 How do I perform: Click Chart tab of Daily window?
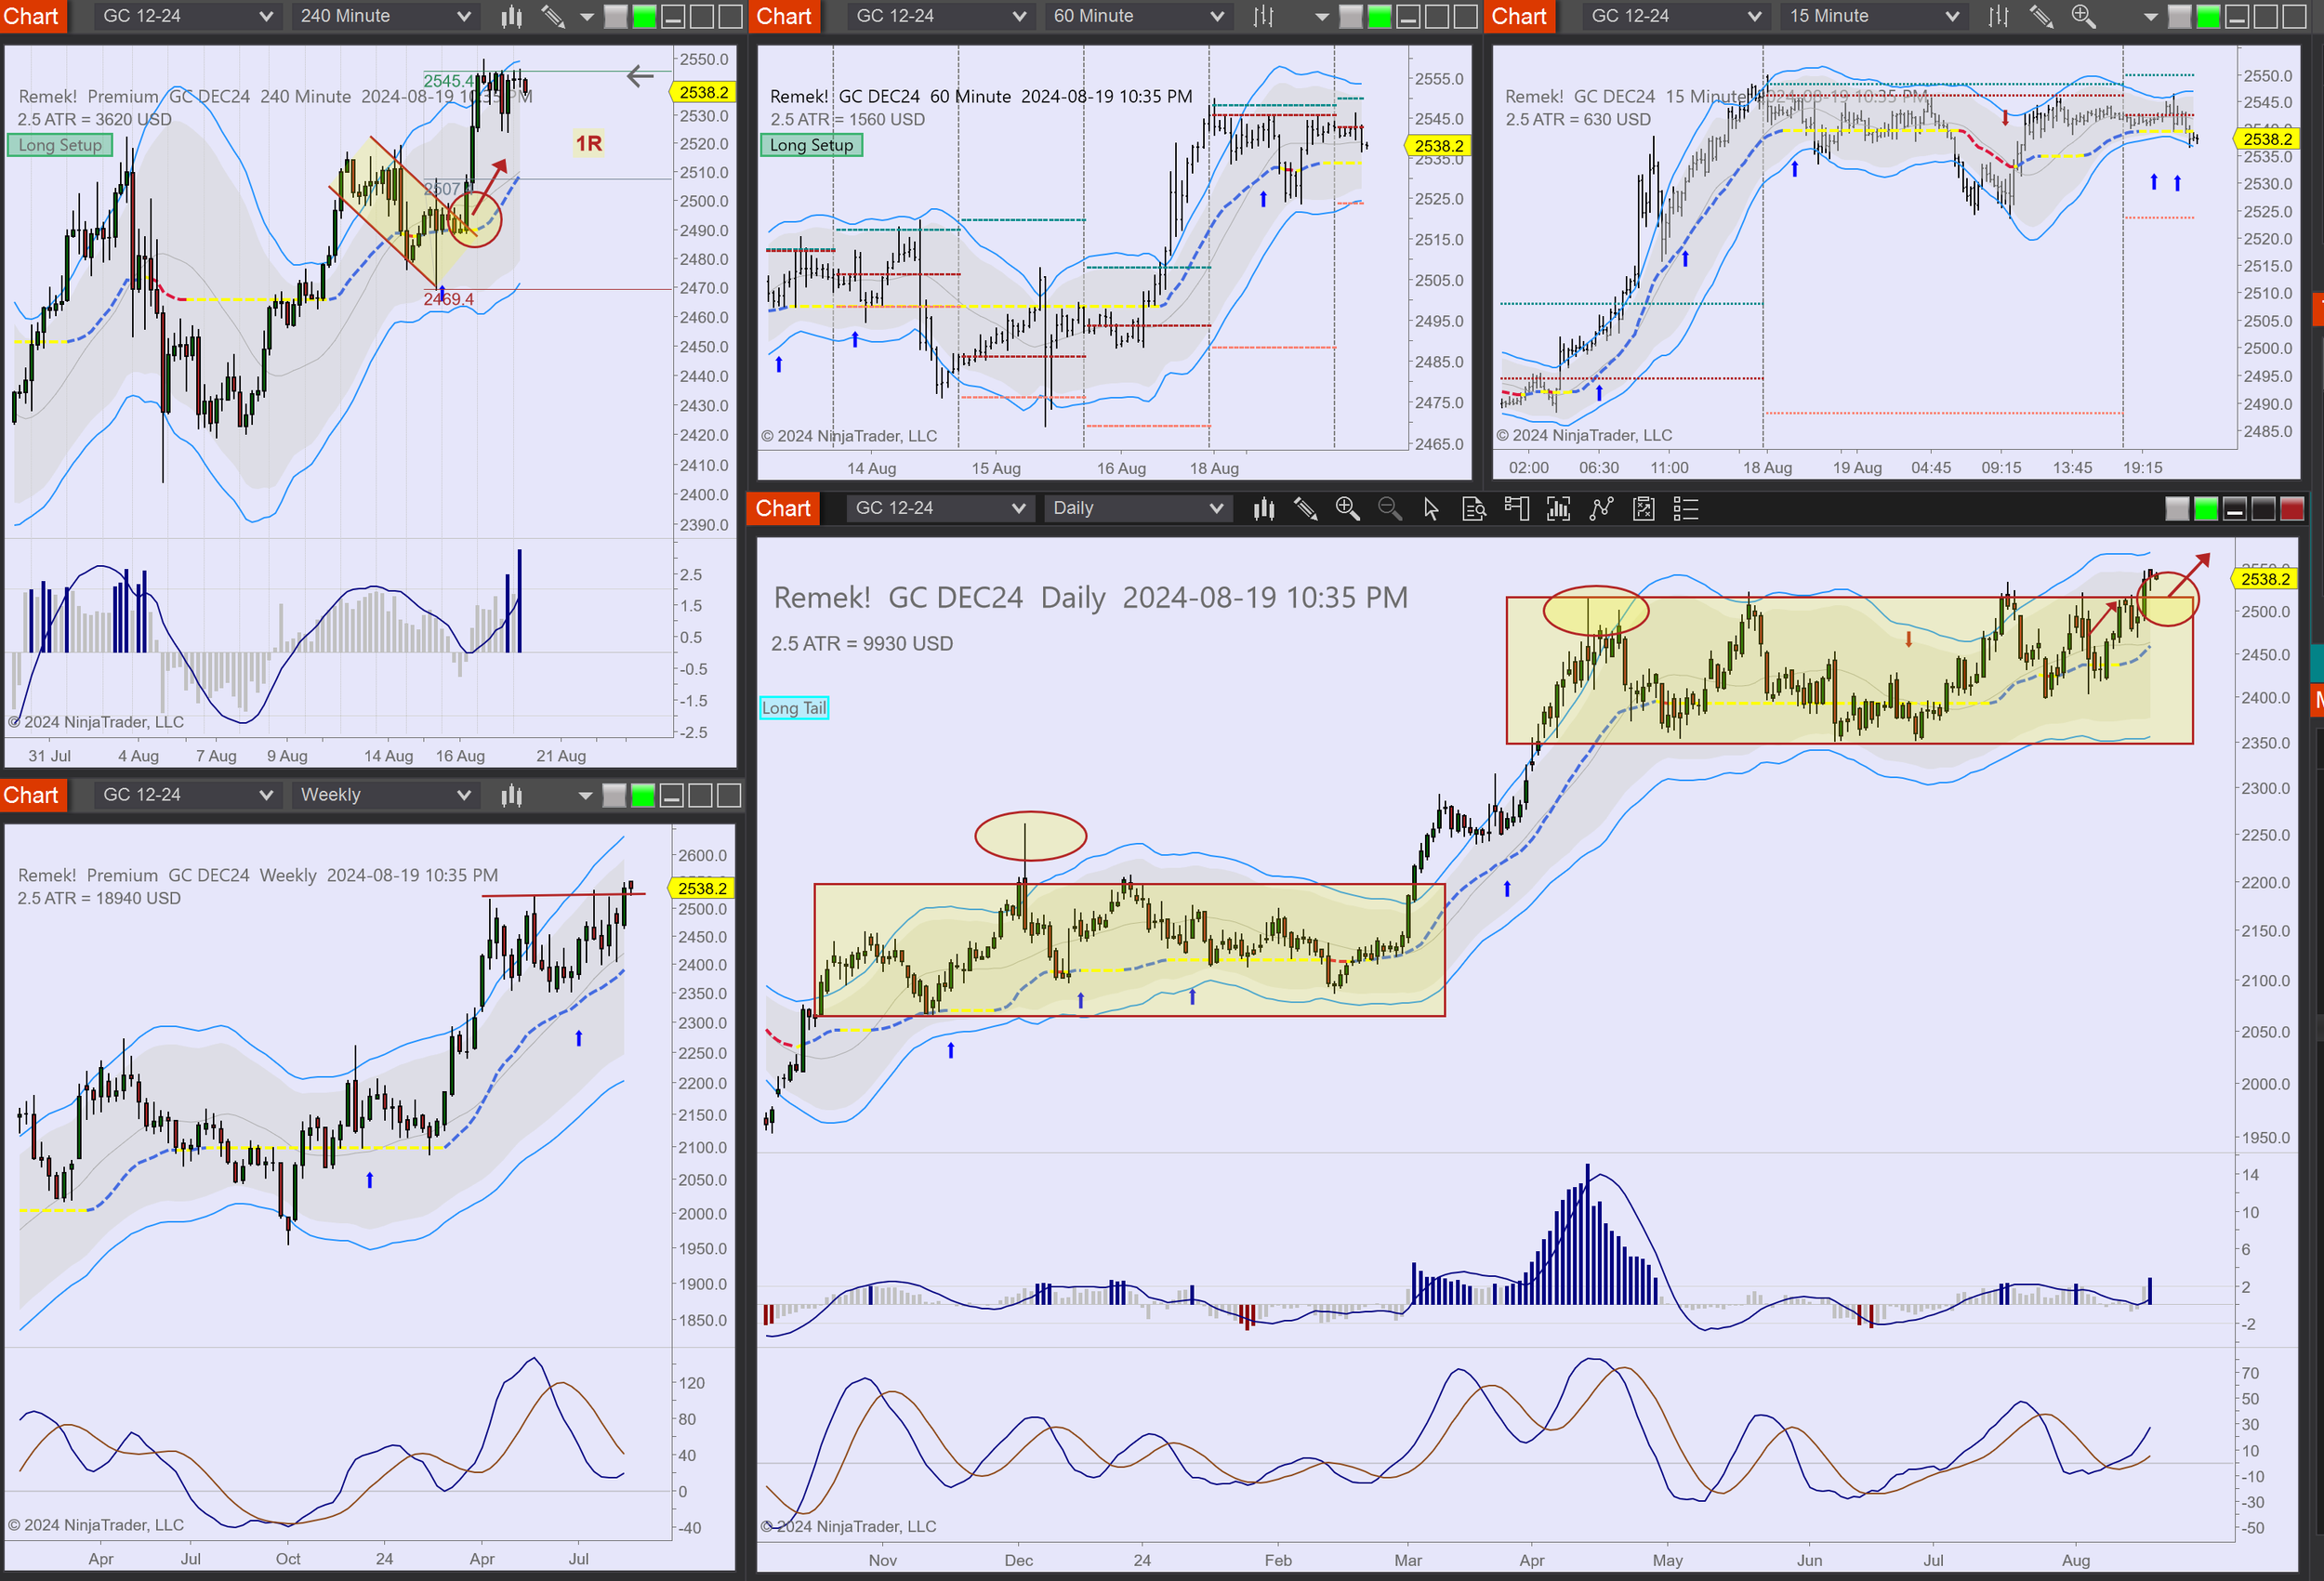[x=783, y=508]
